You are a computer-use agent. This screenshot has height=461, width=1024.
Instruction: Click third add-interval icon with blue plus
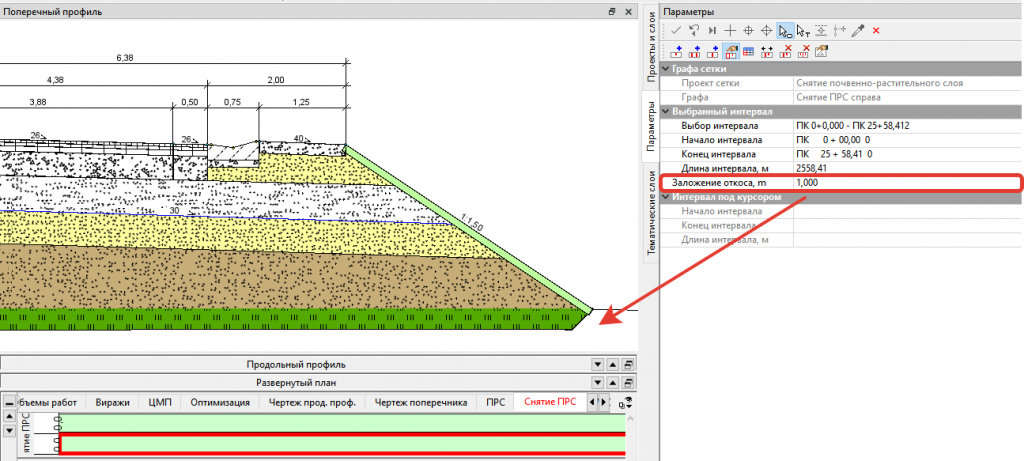712,51
